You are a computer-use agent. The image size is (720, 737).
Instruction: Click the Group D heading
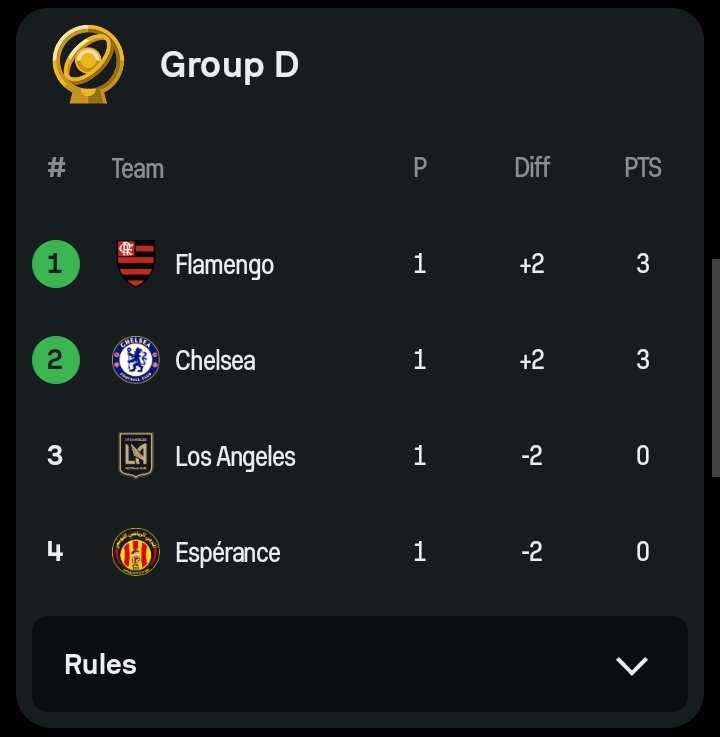(x=229, y=65)
